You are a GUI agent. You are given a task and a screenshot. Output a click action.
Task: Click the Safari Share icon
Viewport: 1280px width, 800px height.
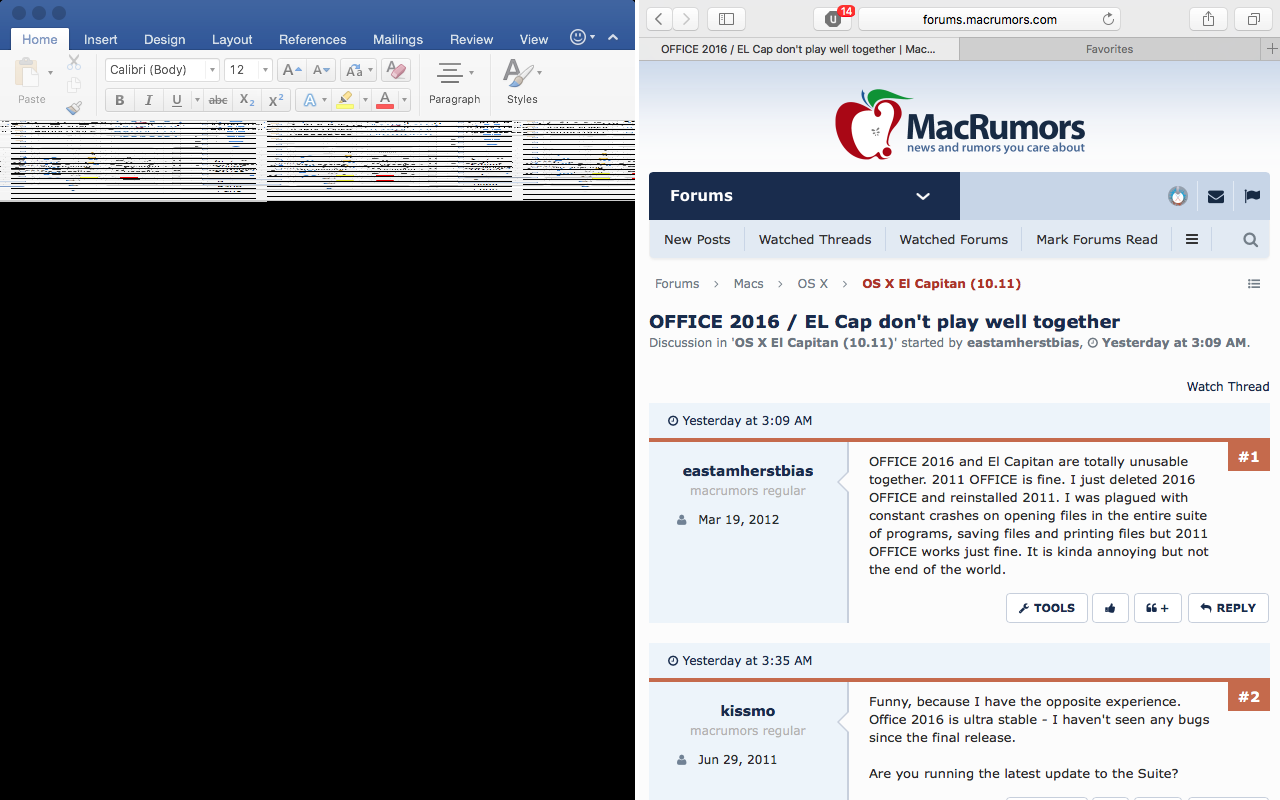tap(1208, 19)
